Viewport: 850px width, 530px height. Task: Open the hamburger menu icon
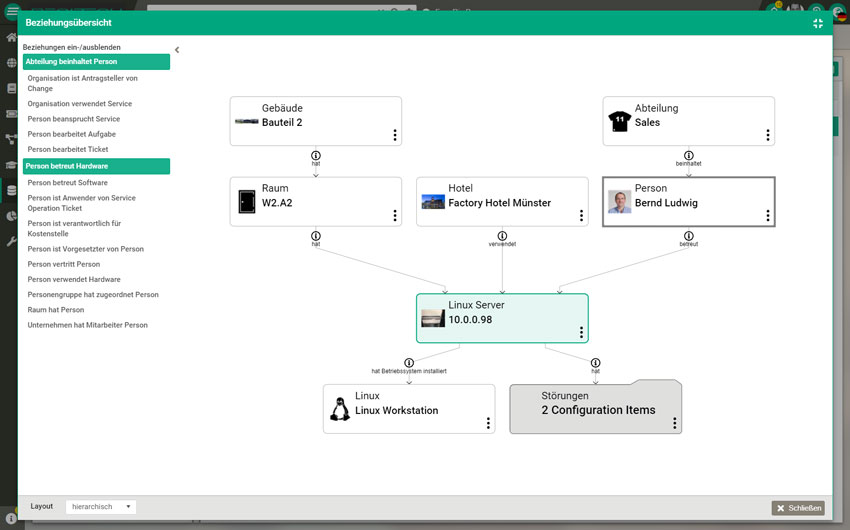click(x=11, y=10)
